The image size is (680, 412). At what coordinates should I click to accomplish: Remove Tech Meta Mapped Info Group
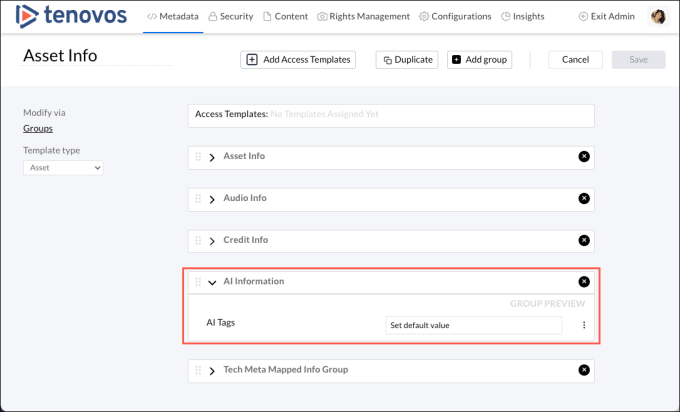click(584, 370)
